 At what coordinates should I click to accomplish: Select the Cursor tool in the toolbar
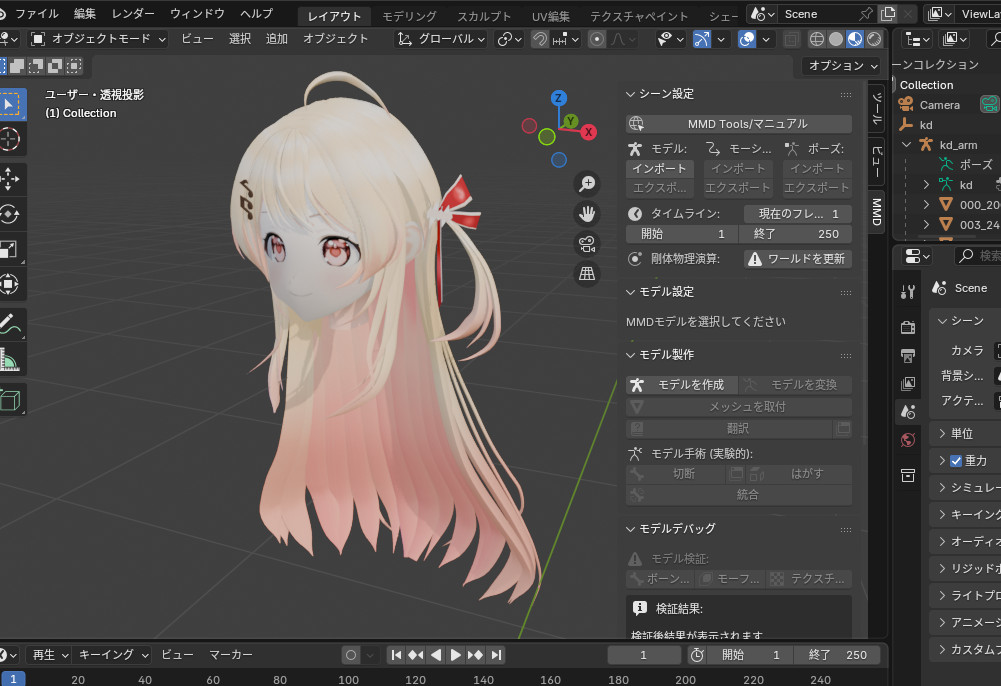9,140
